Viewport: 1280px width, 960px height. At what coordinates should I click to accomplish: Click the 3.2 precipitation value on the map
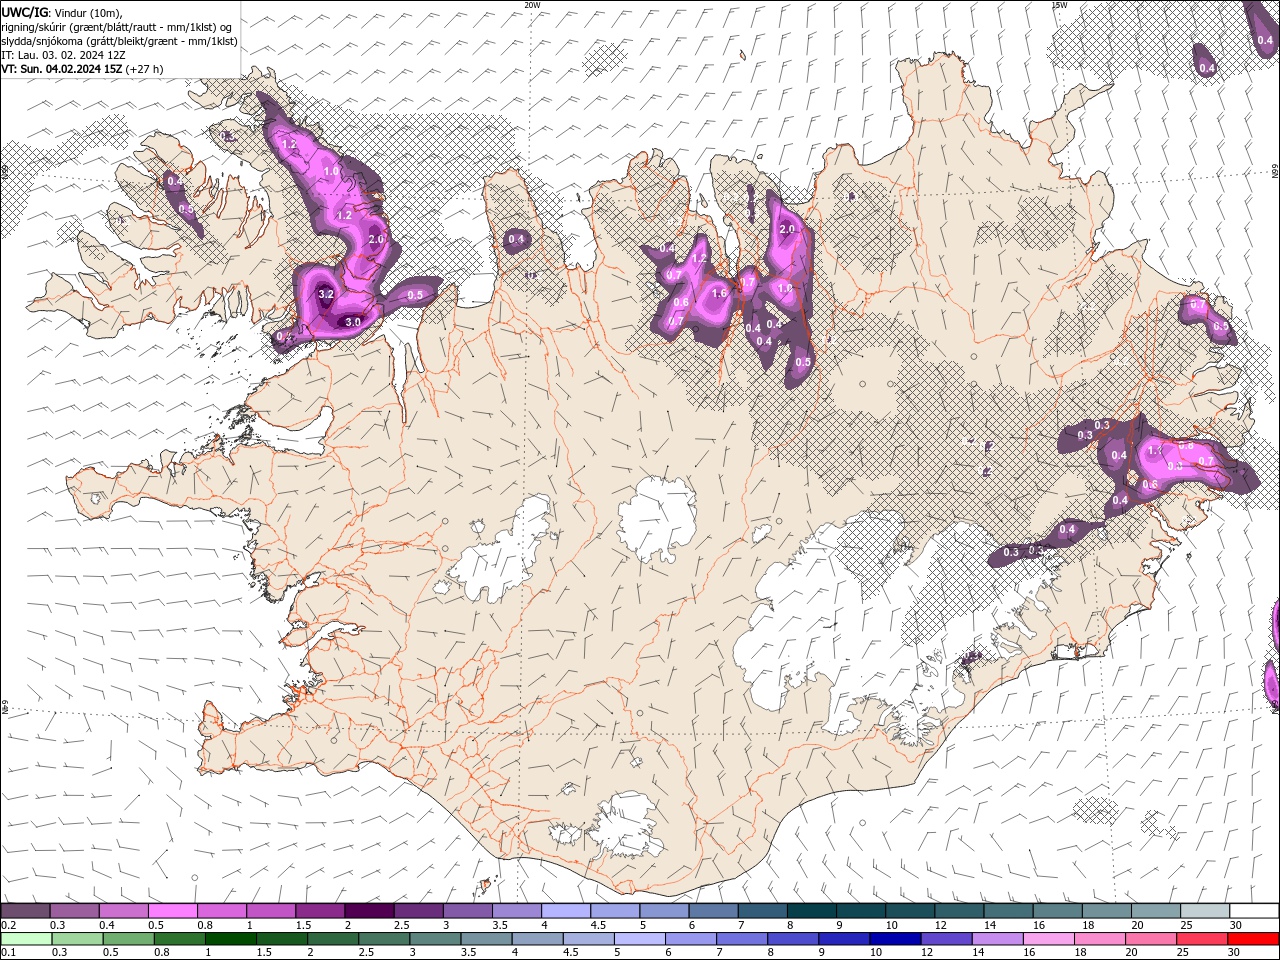(x=326, y=294)
